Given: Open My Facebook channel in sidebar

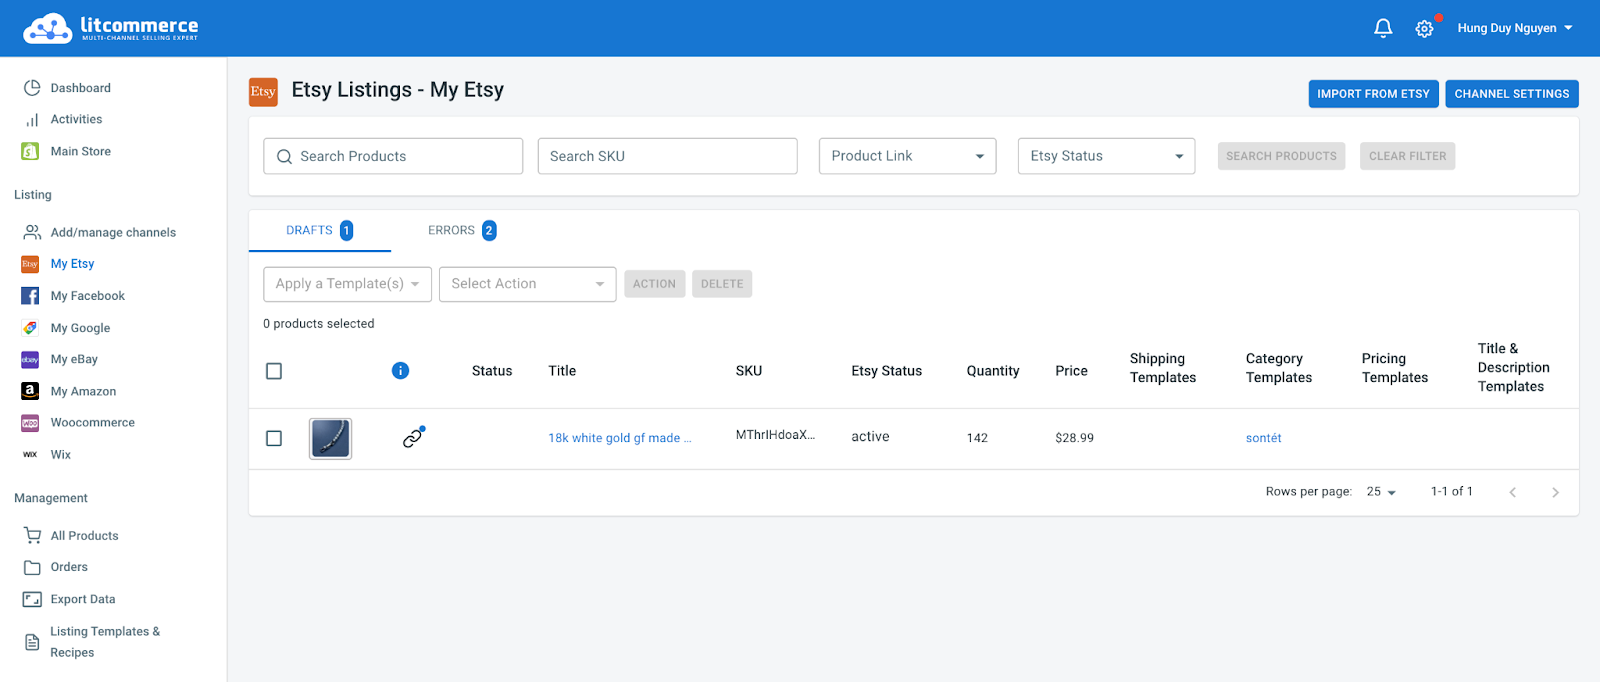Looking at the screenshot, I should pos(88,296).
